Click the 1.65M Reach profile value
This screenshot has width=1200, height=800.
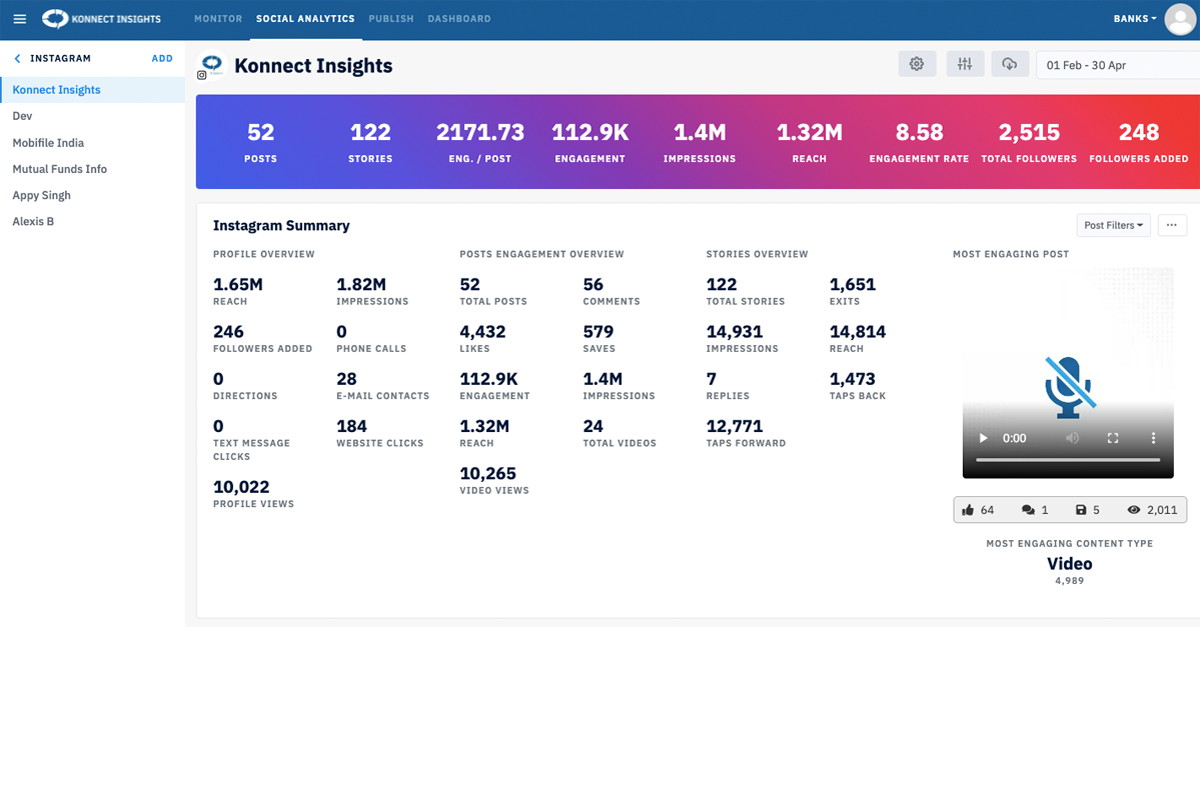click(238, 285)
